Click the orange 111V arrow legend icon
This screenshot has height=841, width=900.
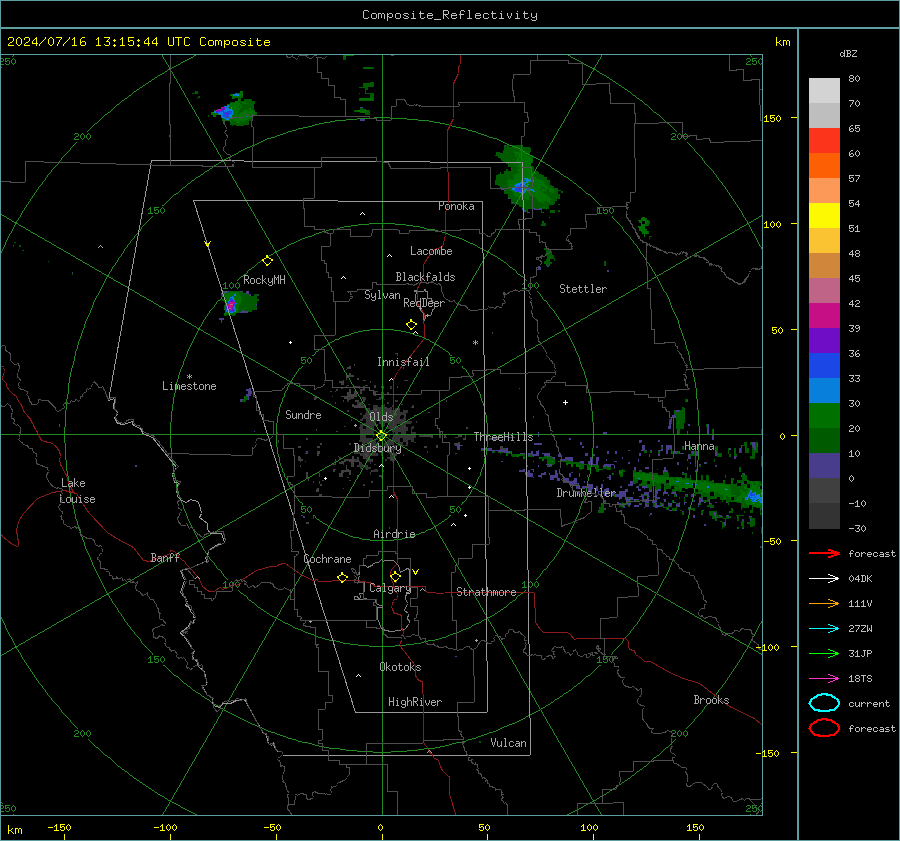pos(824,603)
